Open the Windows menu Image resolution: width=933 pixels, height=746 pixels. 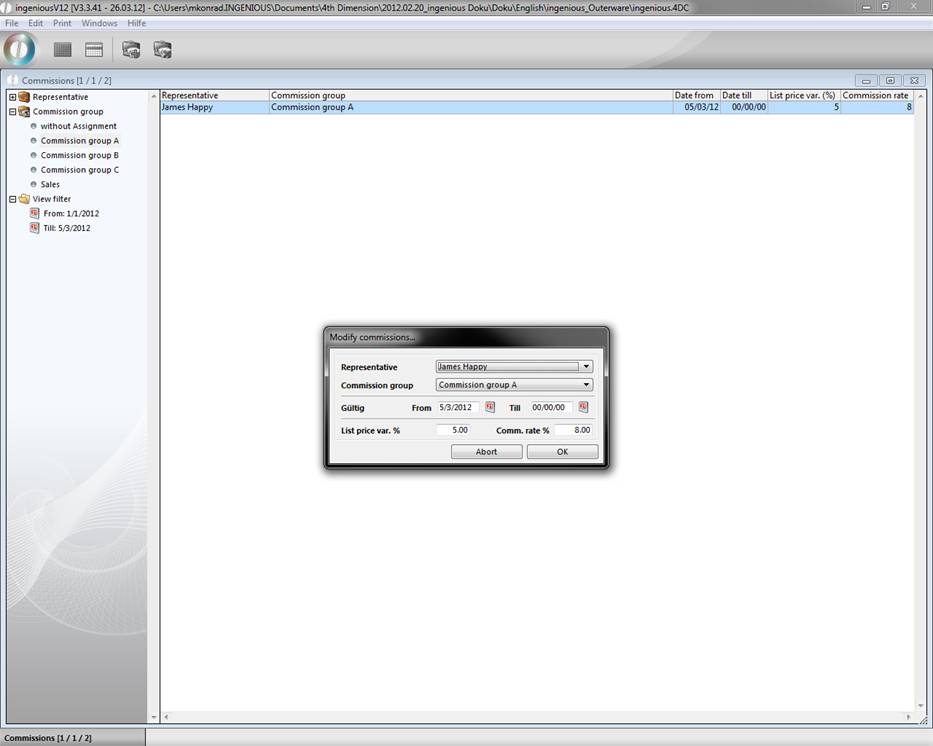point(99,23)
